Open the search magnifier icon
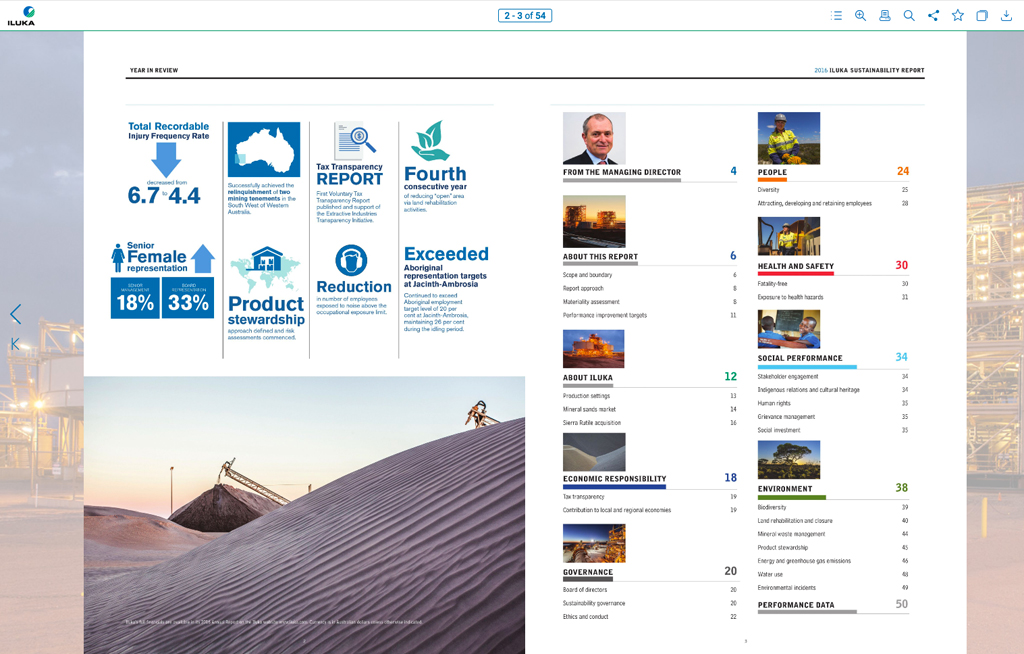Viewport: 1024px width, 654px height. 909,15
